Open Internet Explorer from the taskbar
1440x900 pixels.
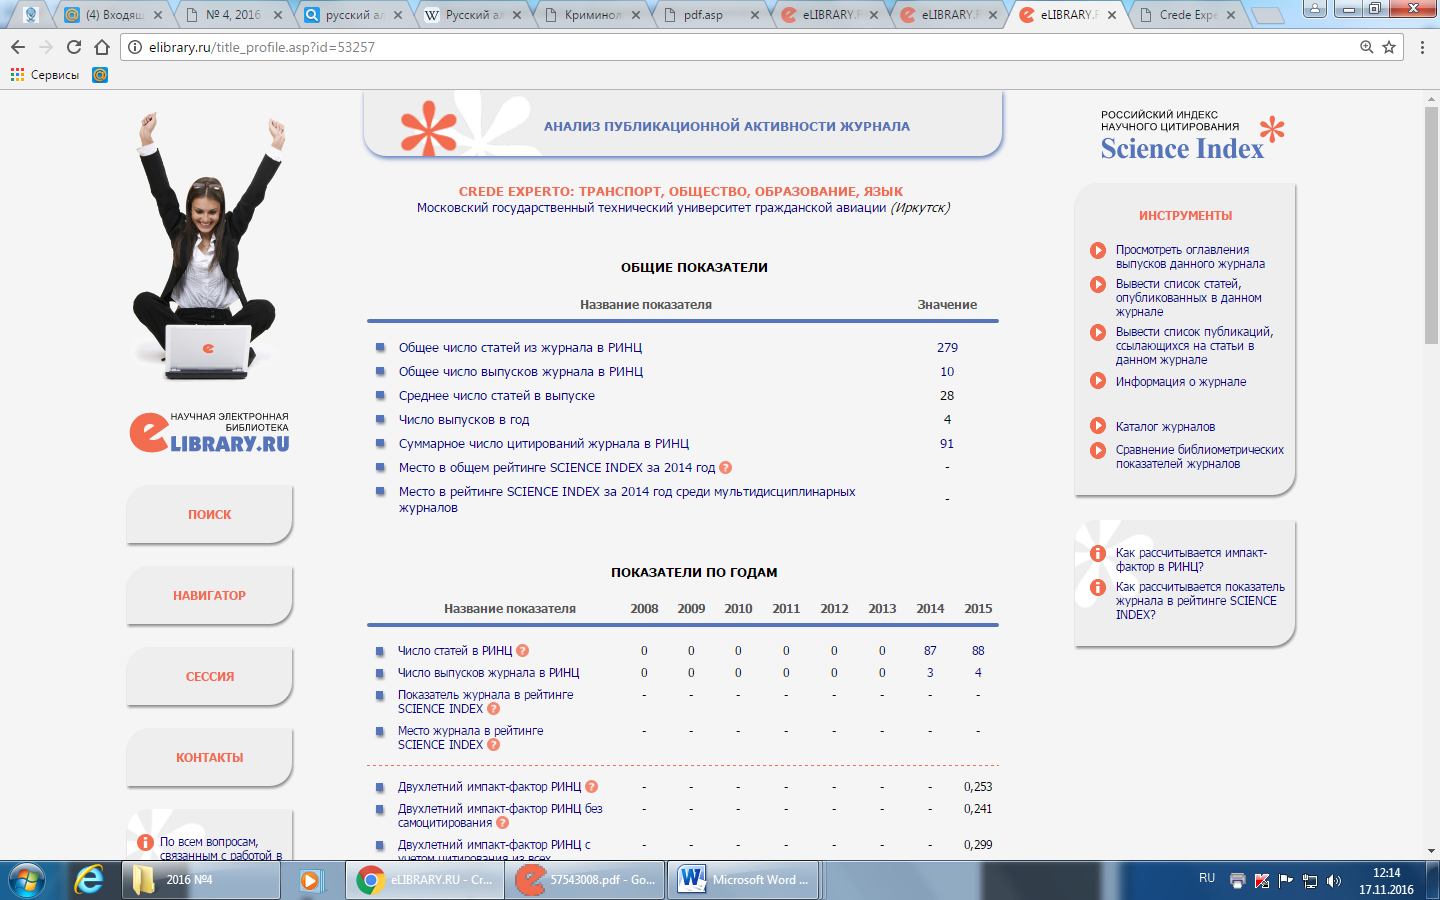point(89,880)
